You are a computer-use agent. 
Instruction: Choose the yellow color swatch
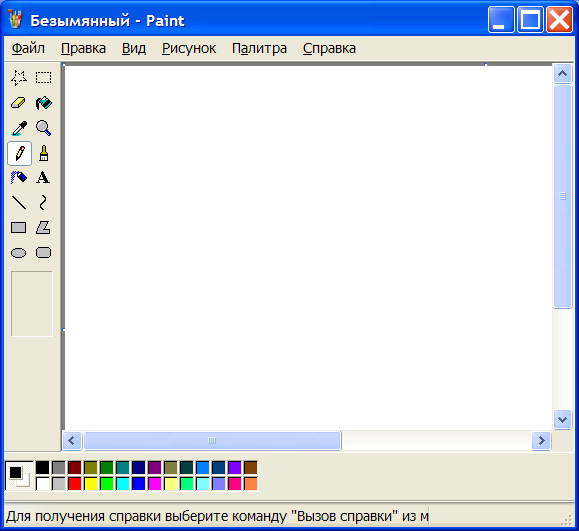(90, 484)
